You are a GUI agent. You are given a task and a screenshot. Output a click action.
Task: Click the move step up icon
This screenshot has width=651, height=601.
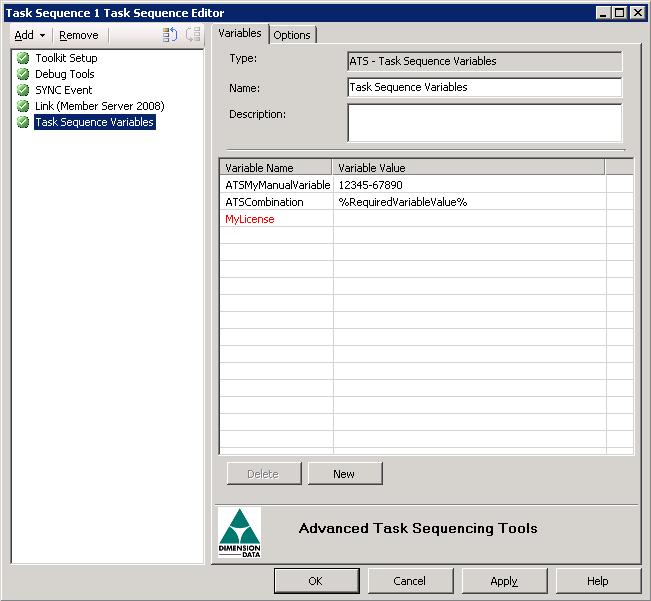click(170, 34)
